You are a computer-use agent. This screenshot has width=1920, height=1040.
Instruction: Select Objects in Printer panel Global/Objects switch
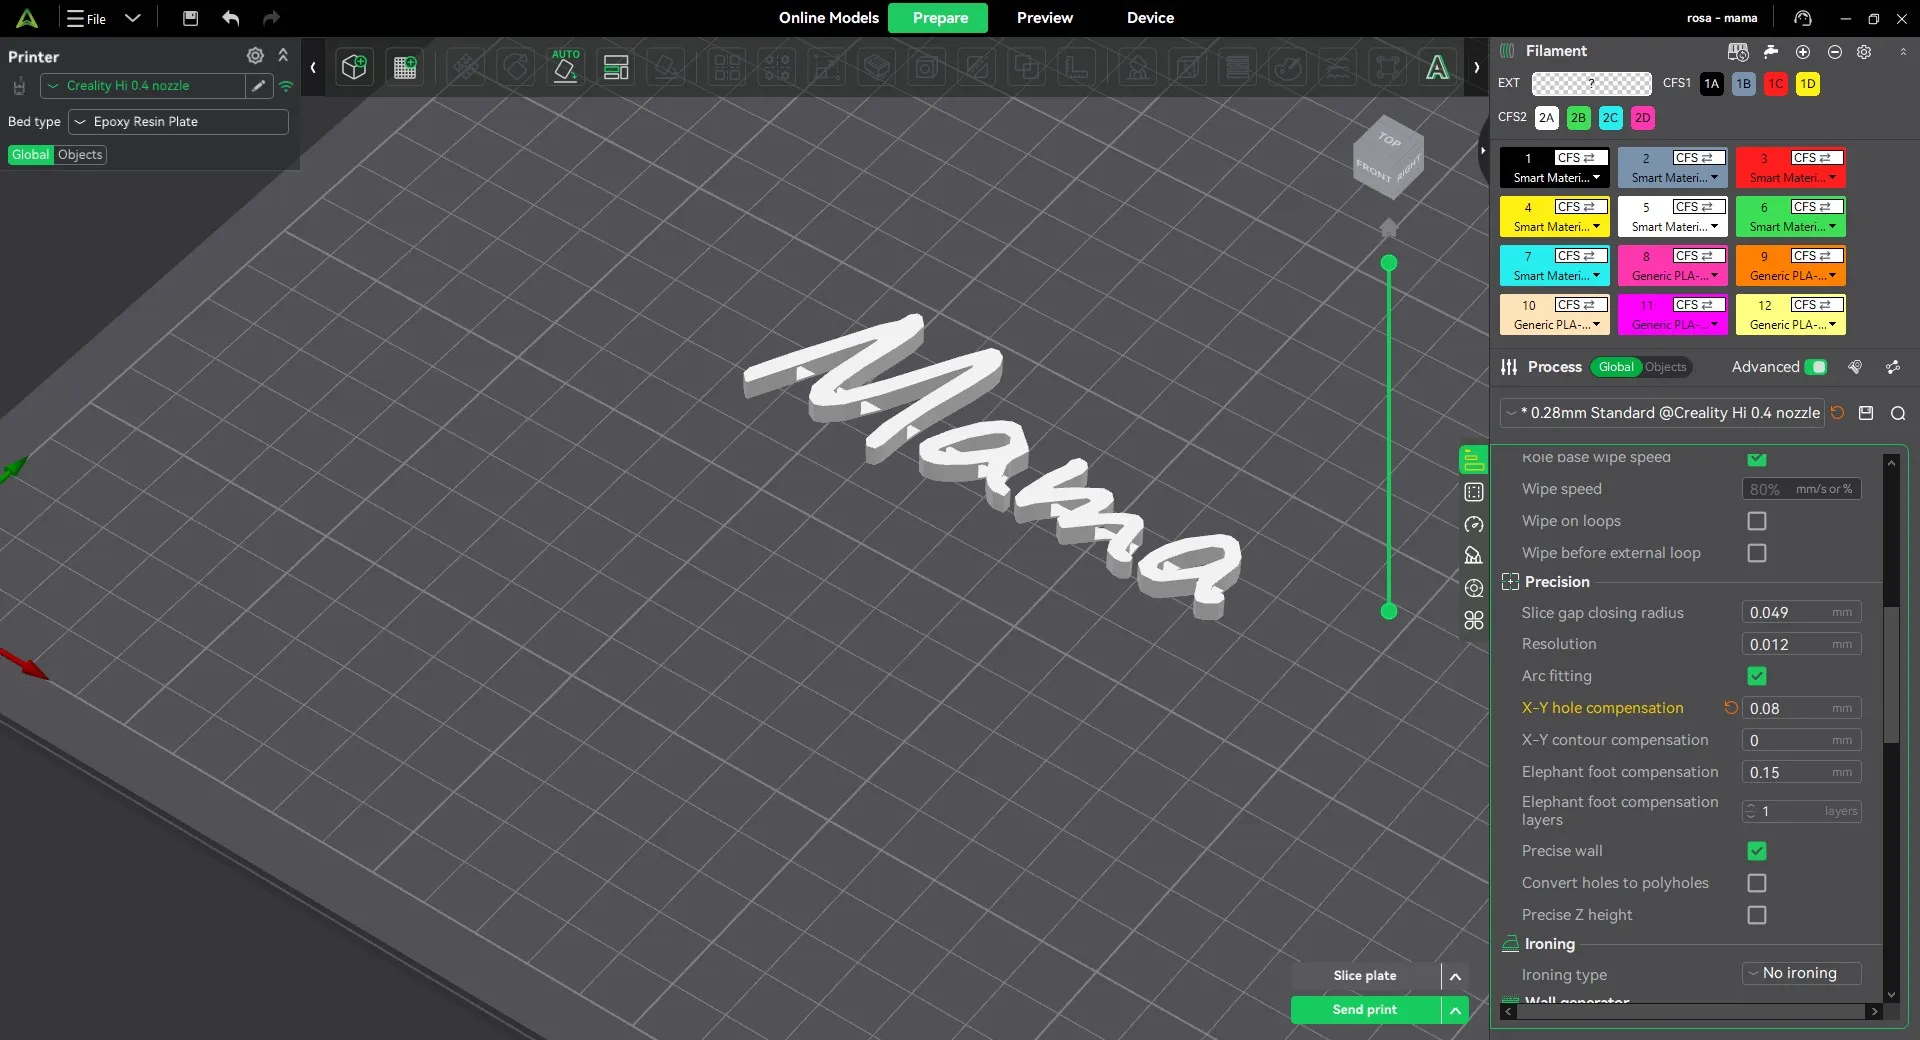[80, 155]
